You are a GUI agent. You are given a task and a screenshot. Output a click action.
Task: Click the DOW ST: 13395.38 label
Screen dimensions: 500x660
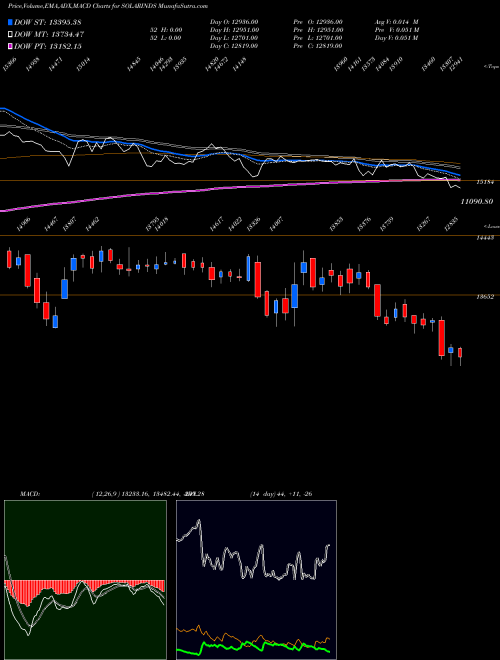click(48, 22)
